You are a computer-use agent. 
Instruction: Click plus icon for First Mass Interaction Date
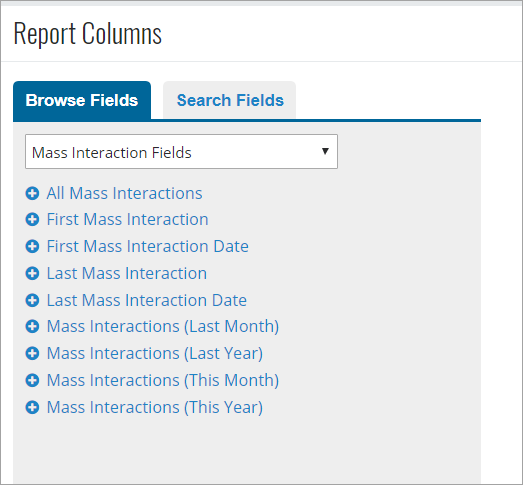pyautogui.click(x=32, y=247)
